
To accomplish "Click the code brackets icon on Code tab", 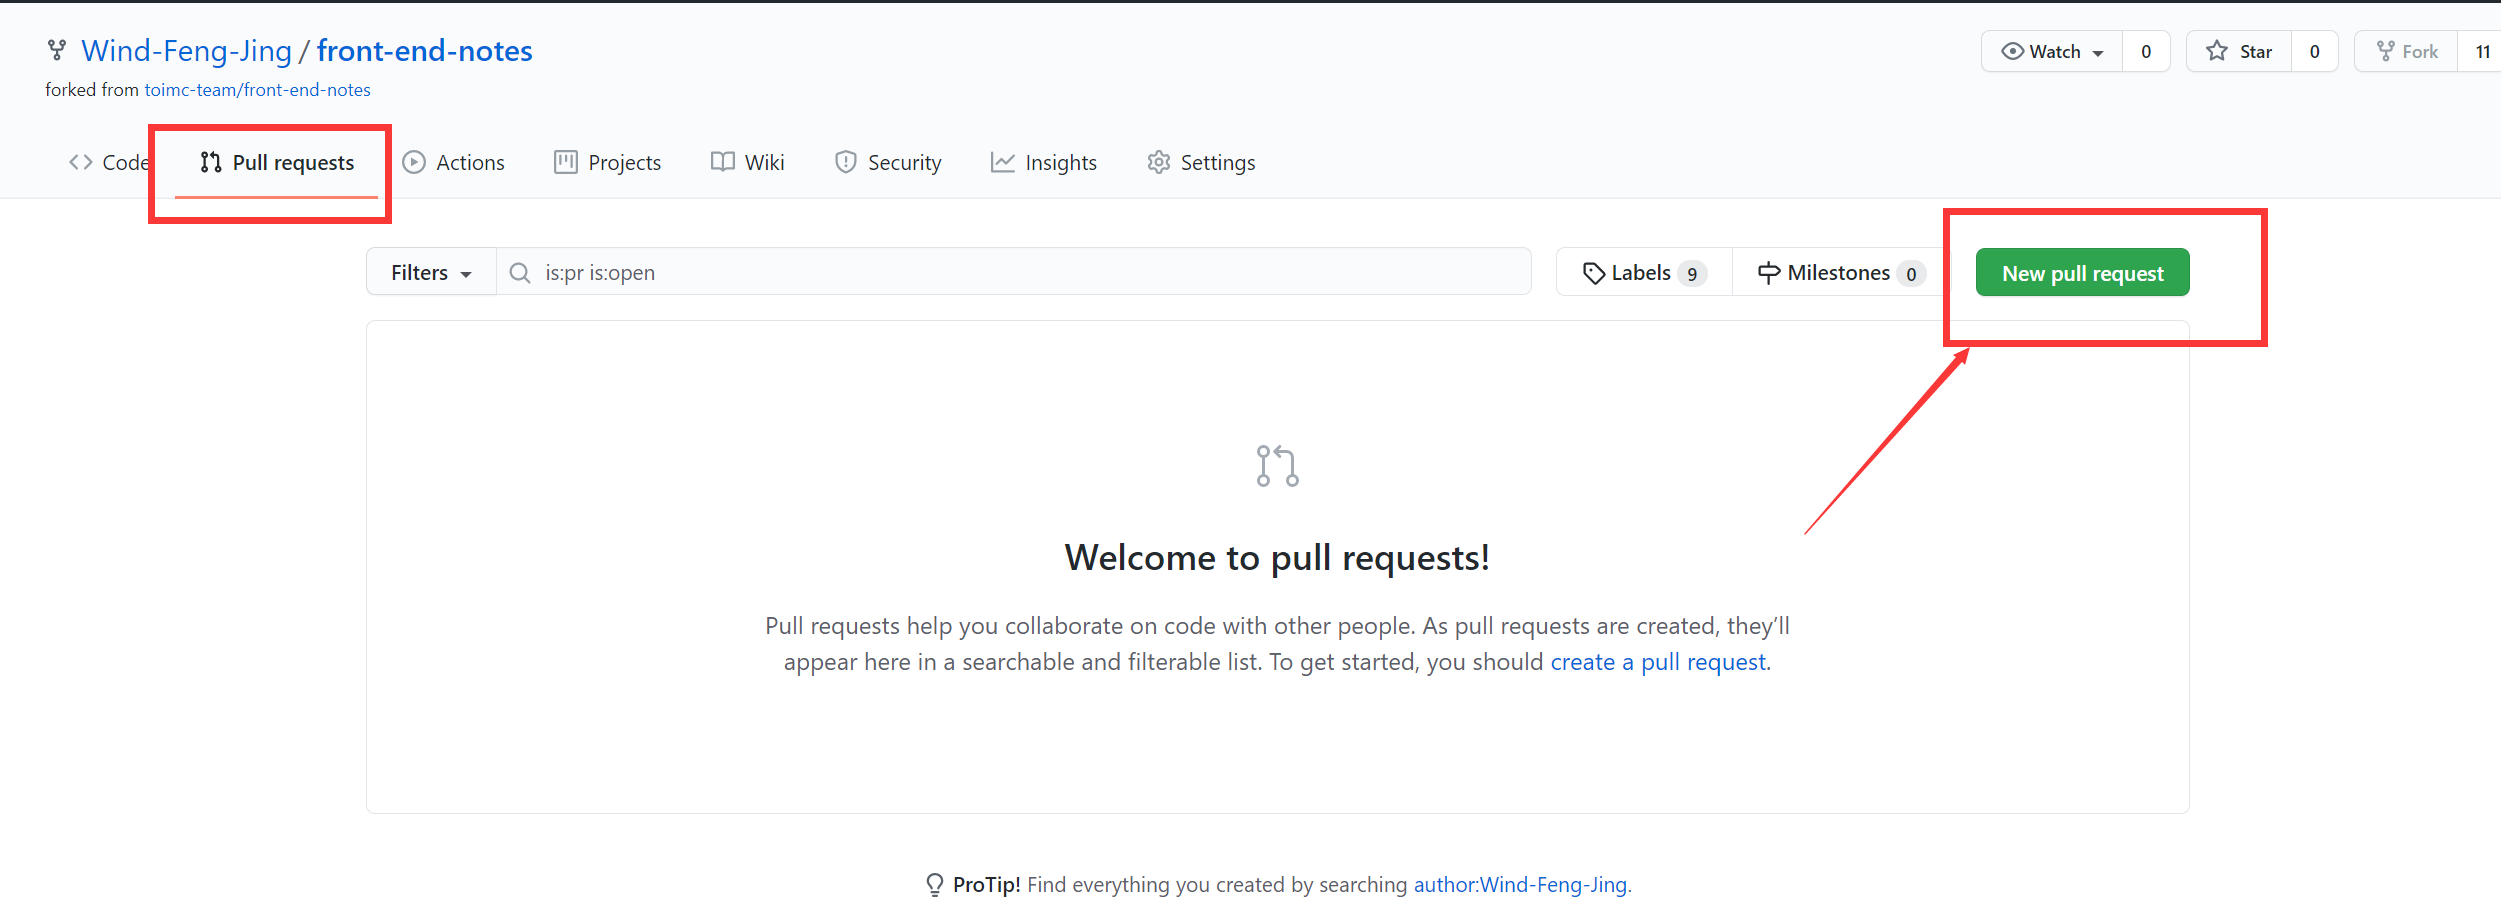I will click(81, 162).
